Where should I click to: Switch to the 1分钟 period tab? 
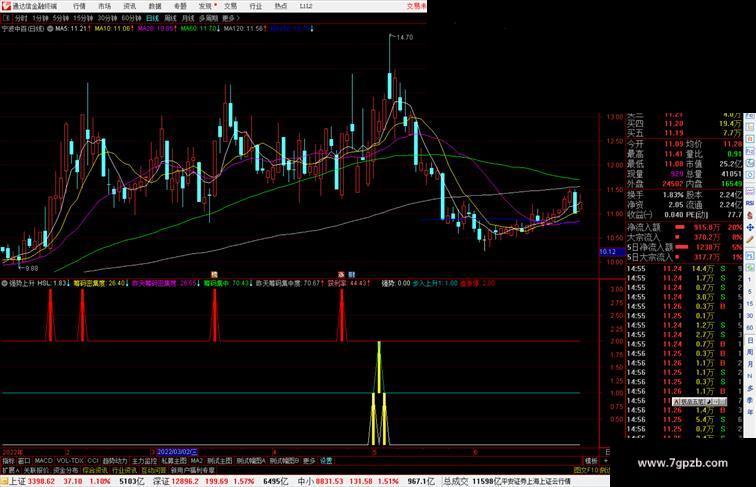(x=40, y=18)
